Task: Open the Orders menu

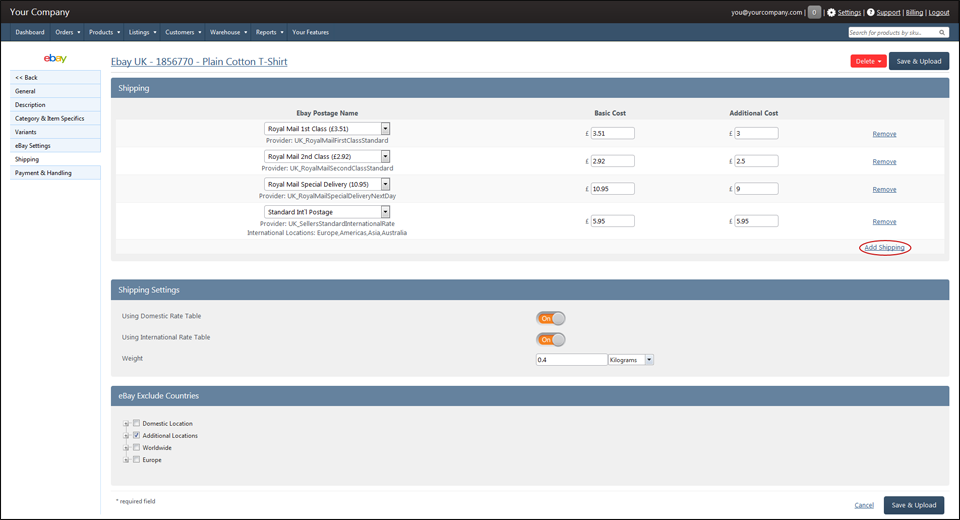Action: (x=67, y=32)
